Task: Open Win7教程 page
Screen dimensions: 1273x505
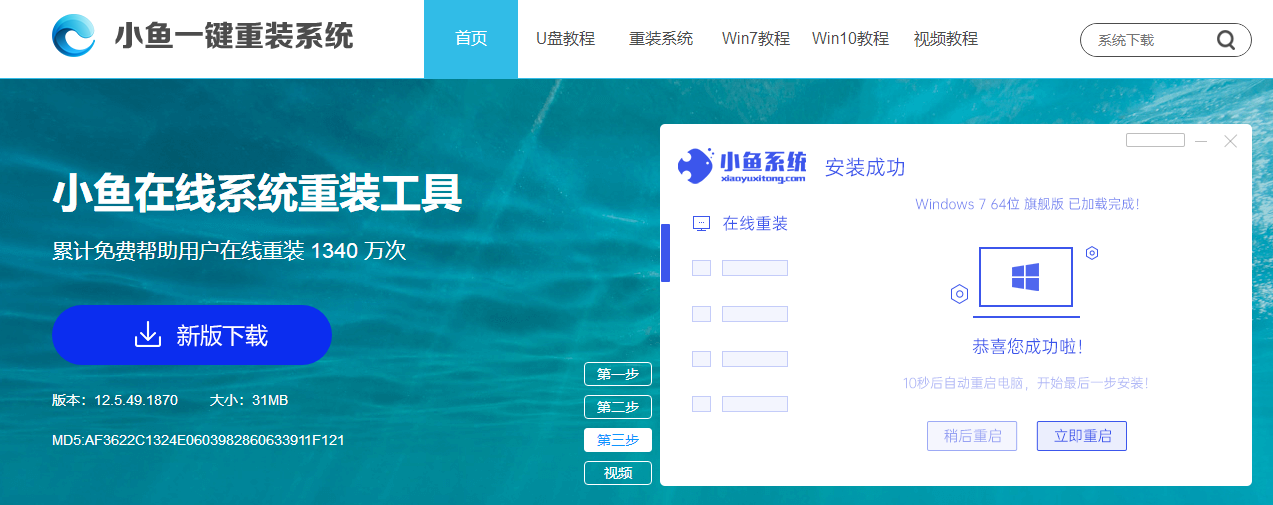Action: coord(756,39)
